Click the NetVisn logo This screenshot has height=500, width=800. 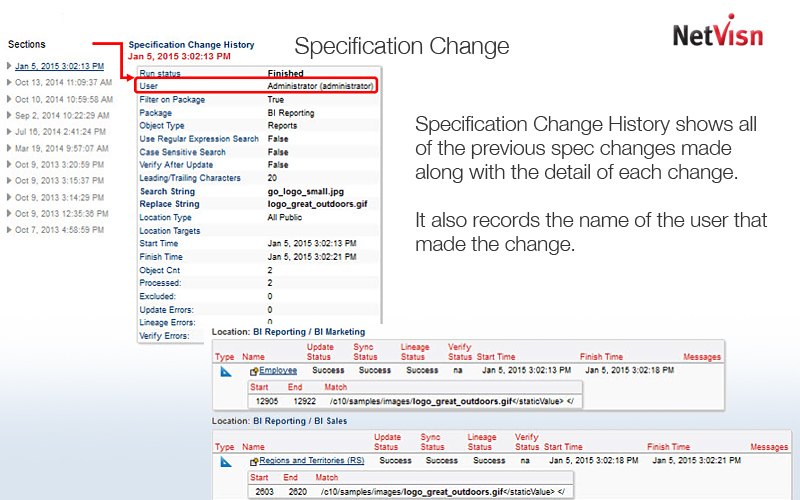tap(718, 31)
